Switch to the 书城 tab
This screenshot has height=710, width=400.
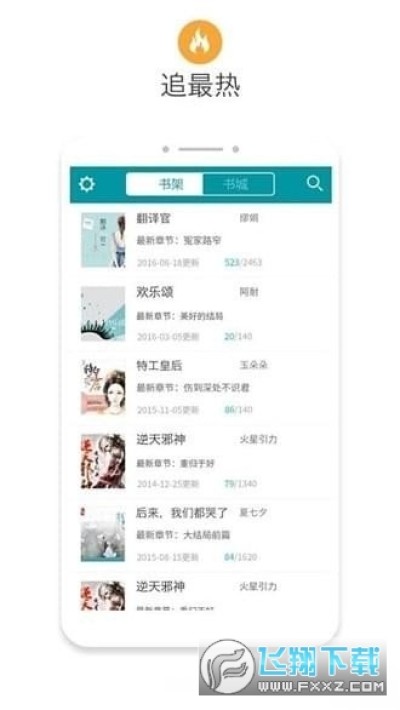238,184
